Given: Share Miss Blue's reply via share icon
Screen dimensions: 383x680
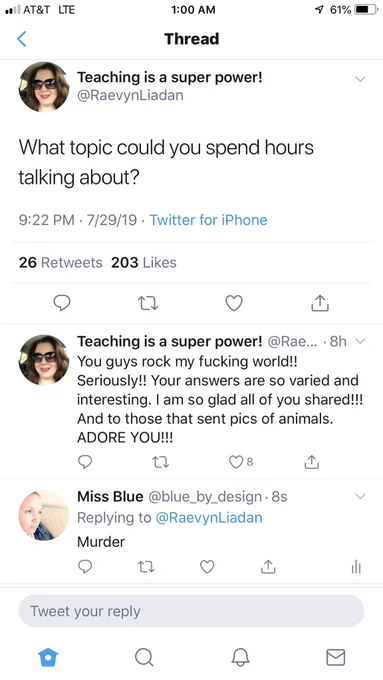Looking at the screenshot, I should point(268,566).
